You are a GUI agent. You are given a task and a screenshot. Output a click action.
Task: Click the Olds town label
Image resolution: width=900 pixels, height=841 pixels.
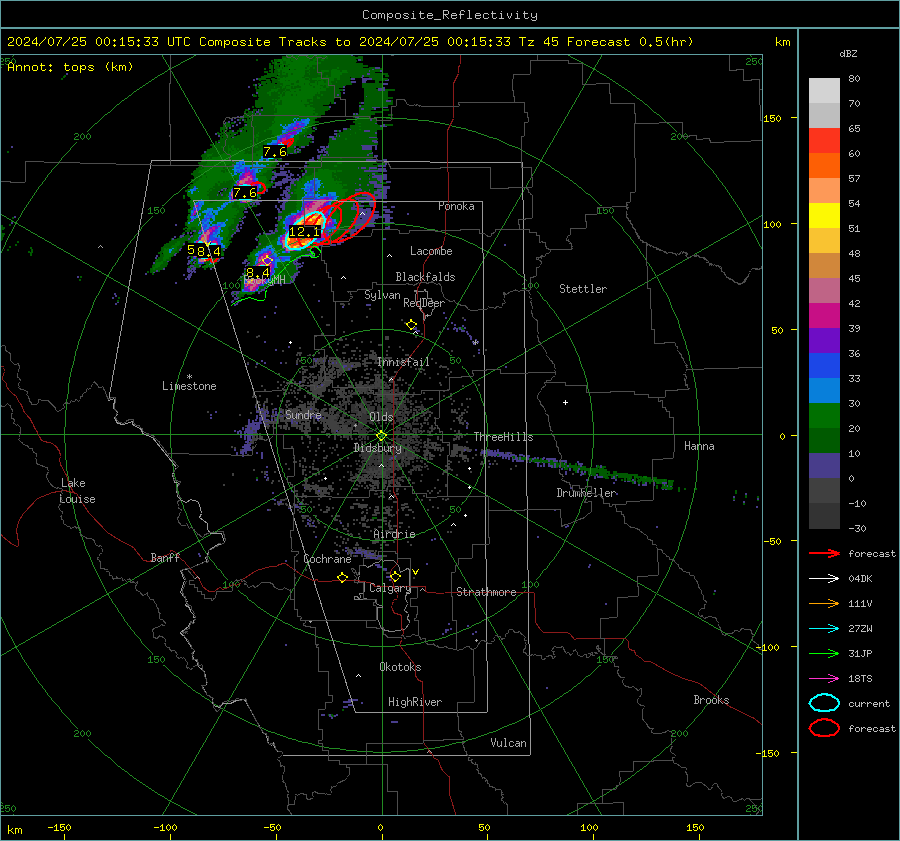coord(381,417)
